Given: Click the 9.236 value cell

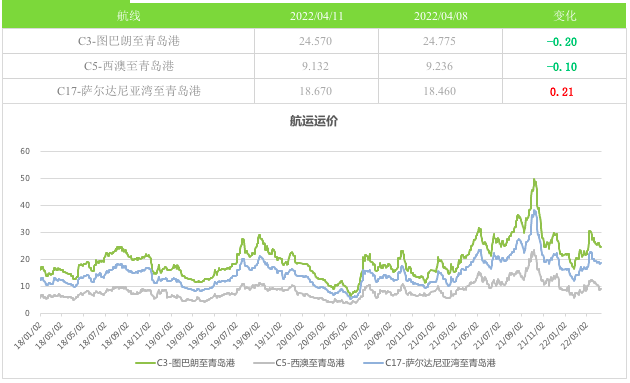Looking at the screenshot, I should [x=440, y=66].
